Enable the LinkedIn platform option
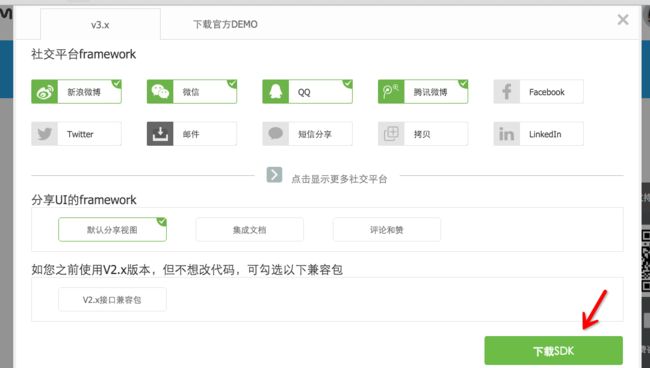 click(538, 134)
